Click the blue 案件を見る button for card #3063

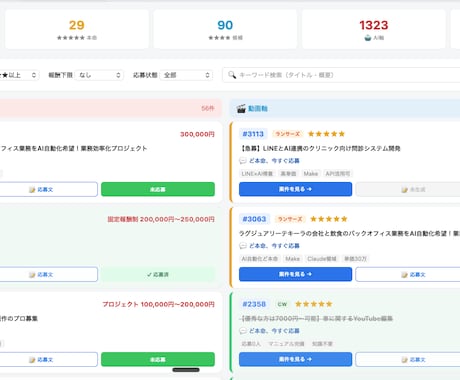(x=295, y=274)
